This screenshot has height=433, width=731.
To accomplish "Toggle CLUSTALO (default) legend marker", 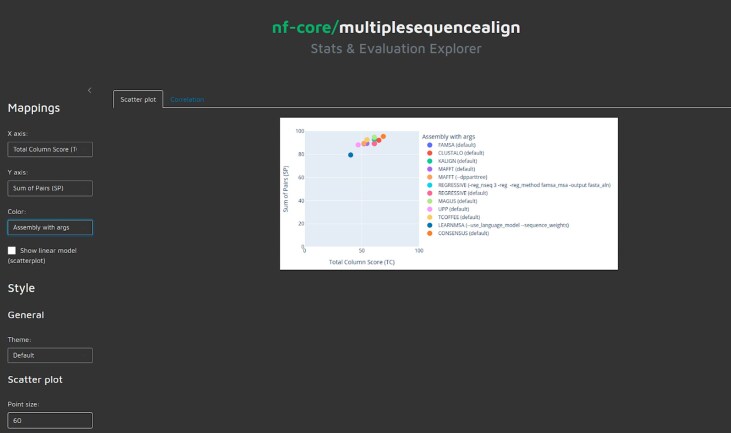I will click(x=429, y=153).
